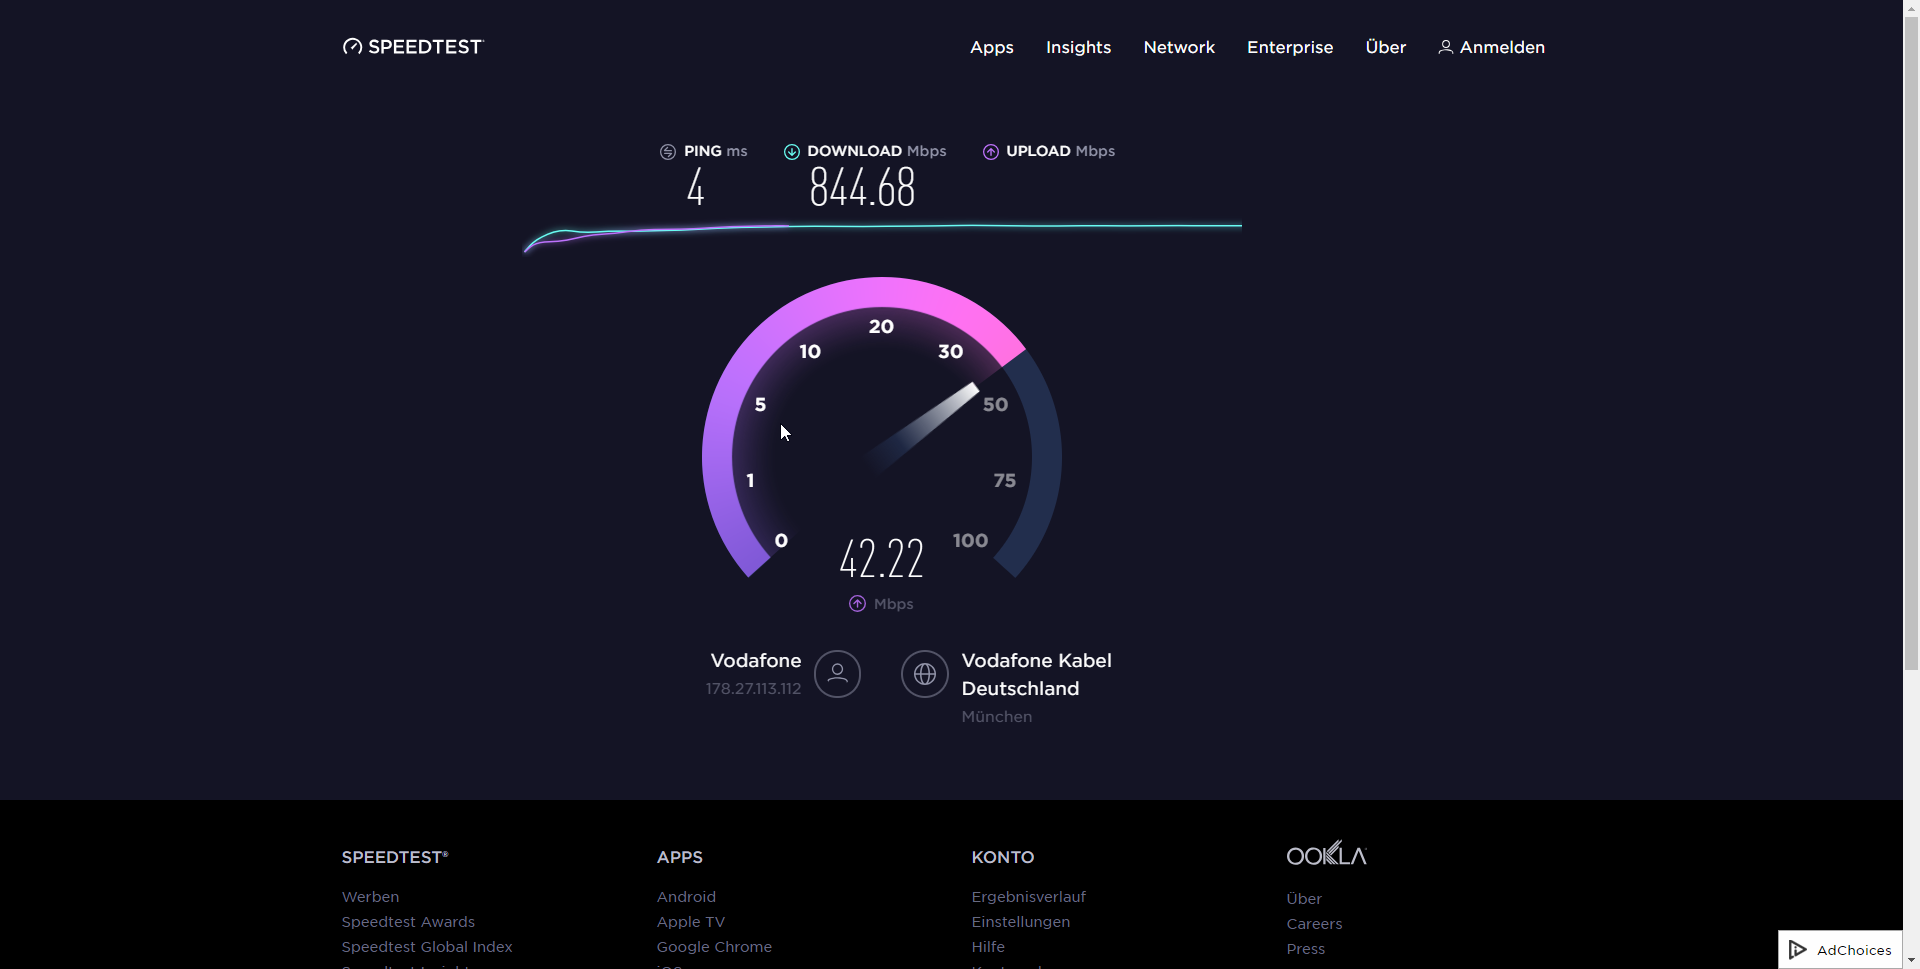The image size is (1920, 969).
Task: Click the SPEEDTEST® footer heading
Action: click(x=395, y=857)
